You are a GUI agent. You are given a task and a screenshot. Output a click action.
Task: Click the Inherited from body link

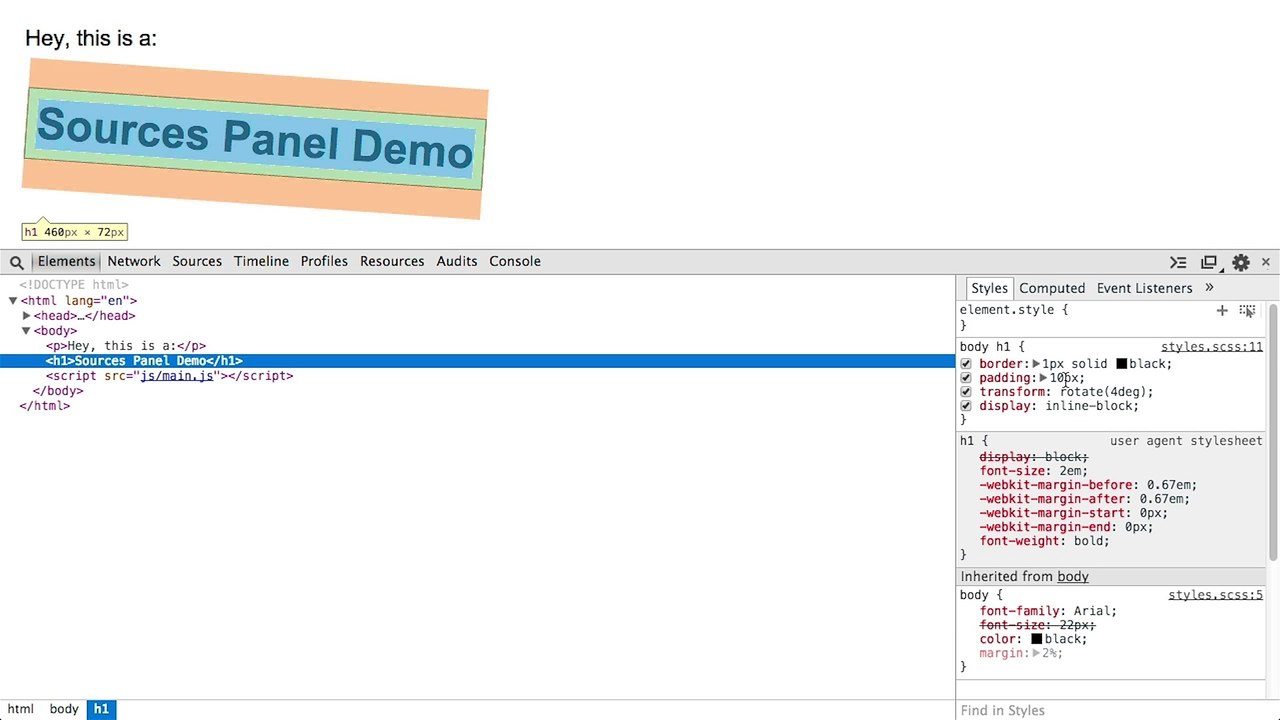click(x=1073, y=577)
